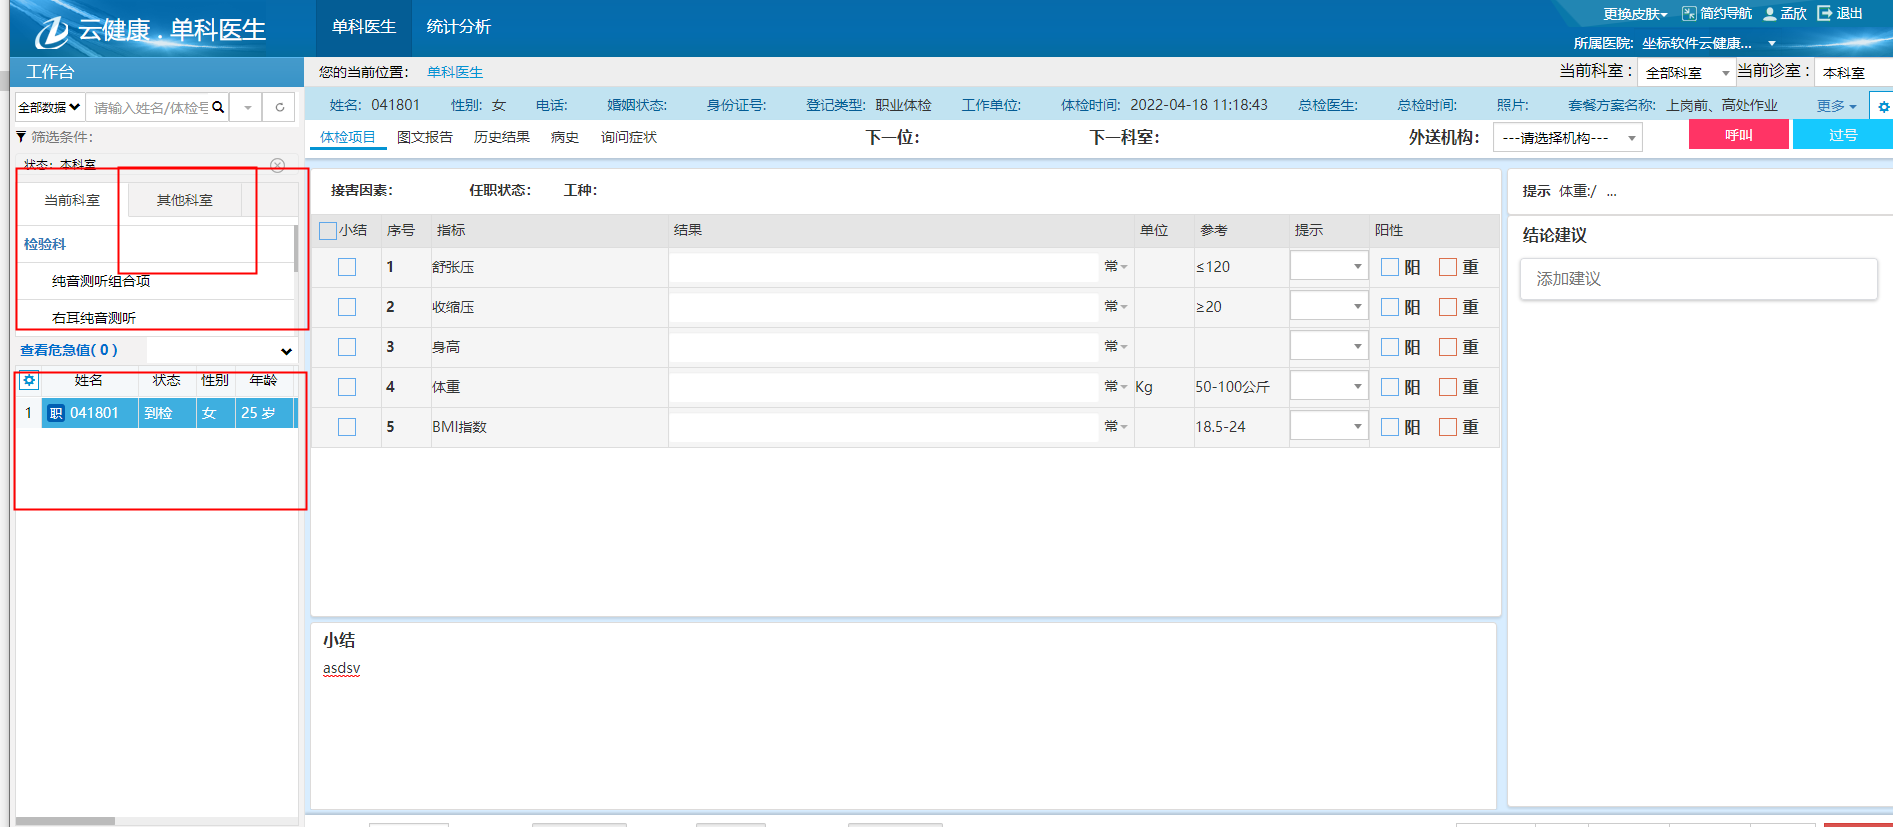This screenshot has width=1893, height=827.
Task: Check the 阳 box for BMI指数
Action: [1390, 427]
